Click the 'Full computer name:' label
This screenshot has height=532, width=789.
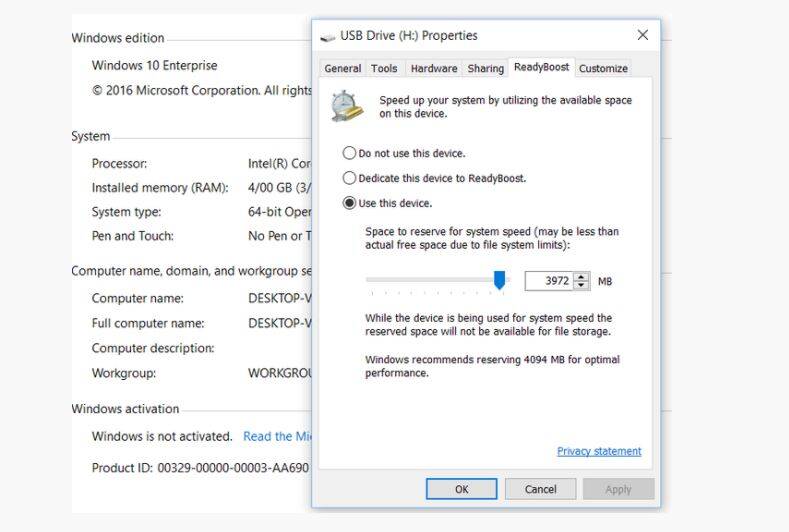pyautogui.click(x=148, y=323)
